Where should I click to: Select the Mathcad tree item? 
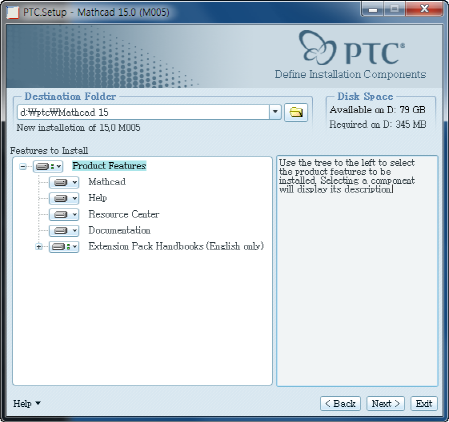tap(107, 182)
